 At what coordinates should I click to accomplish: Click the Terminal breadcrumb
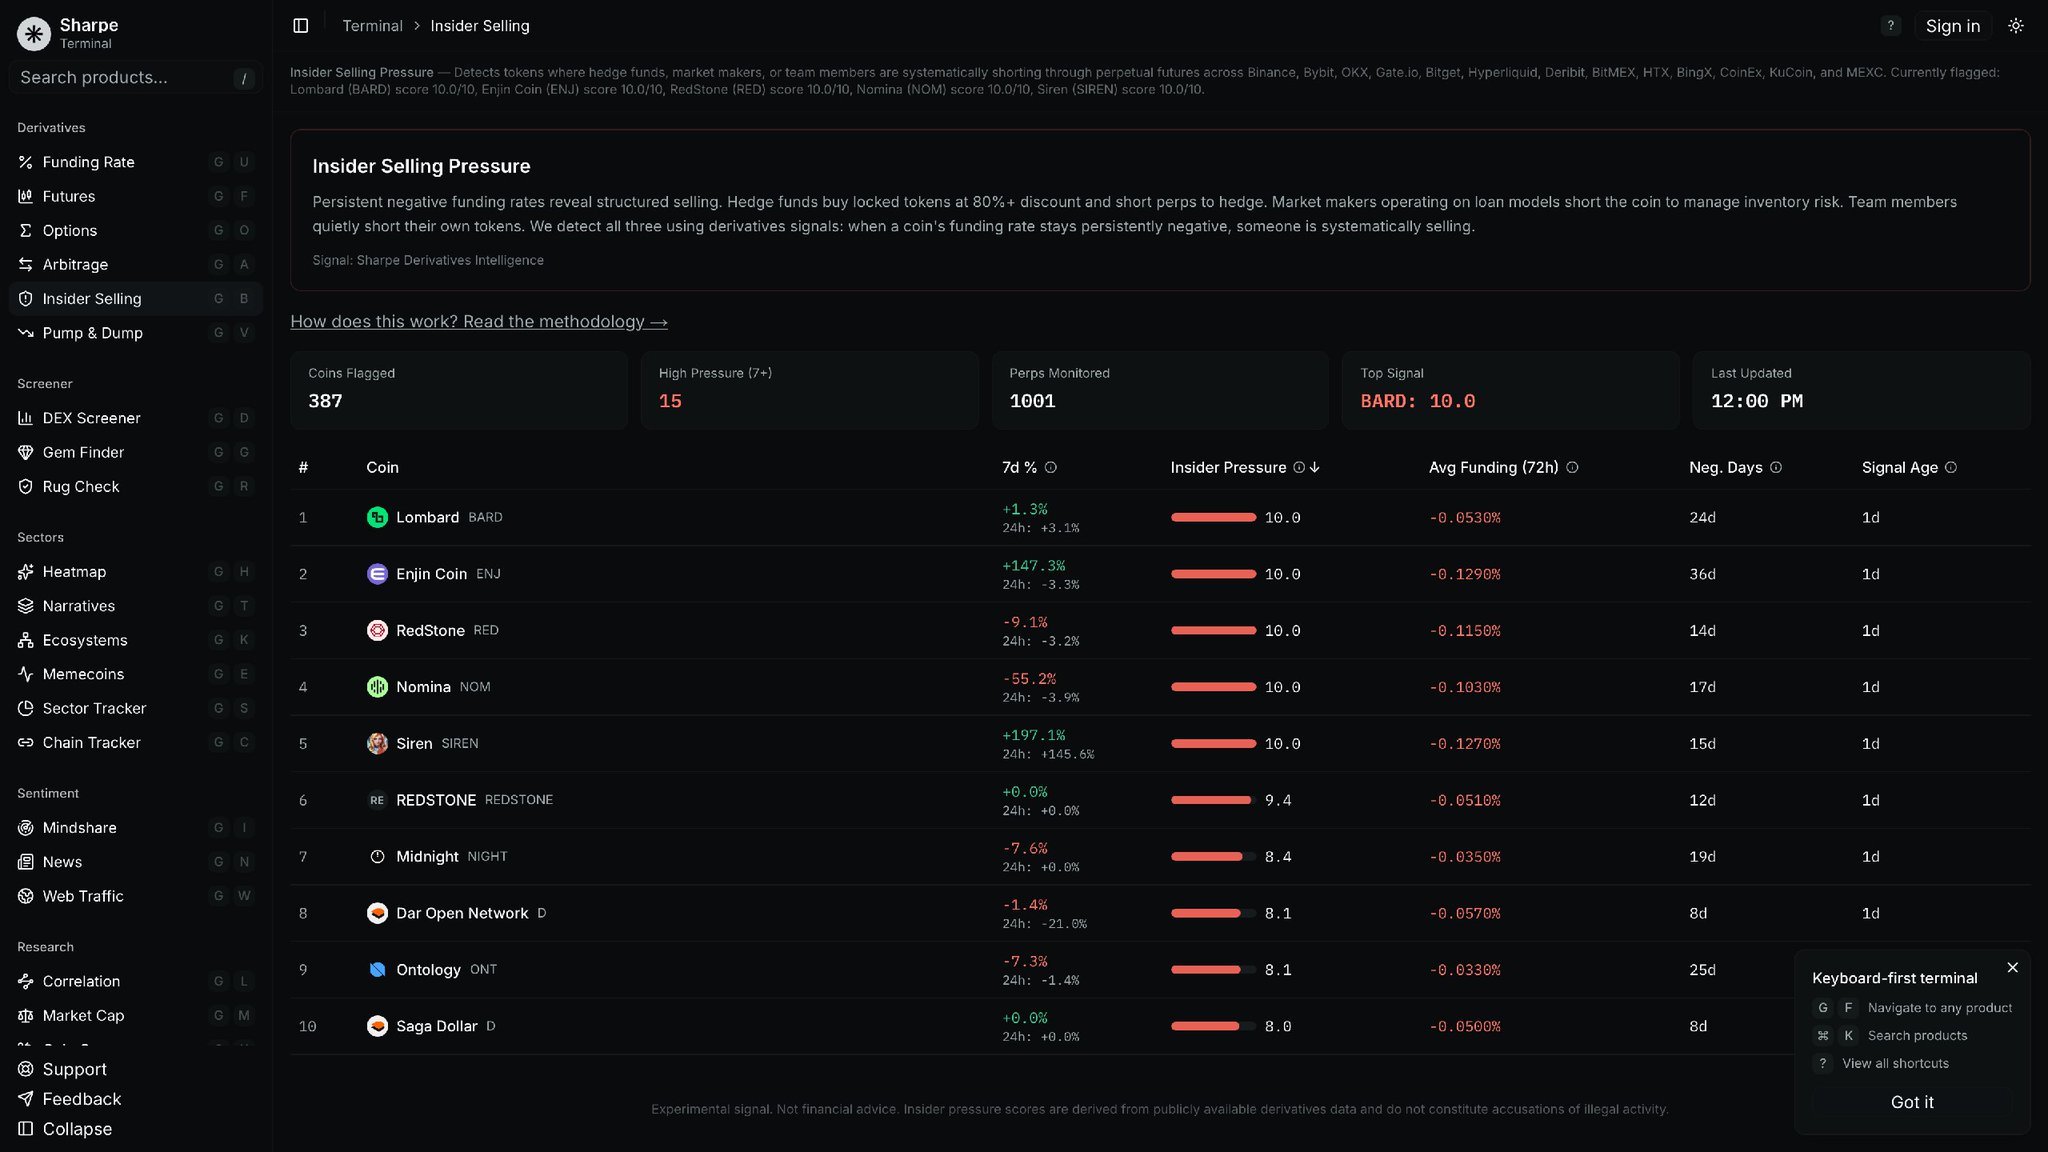point(372,26)
